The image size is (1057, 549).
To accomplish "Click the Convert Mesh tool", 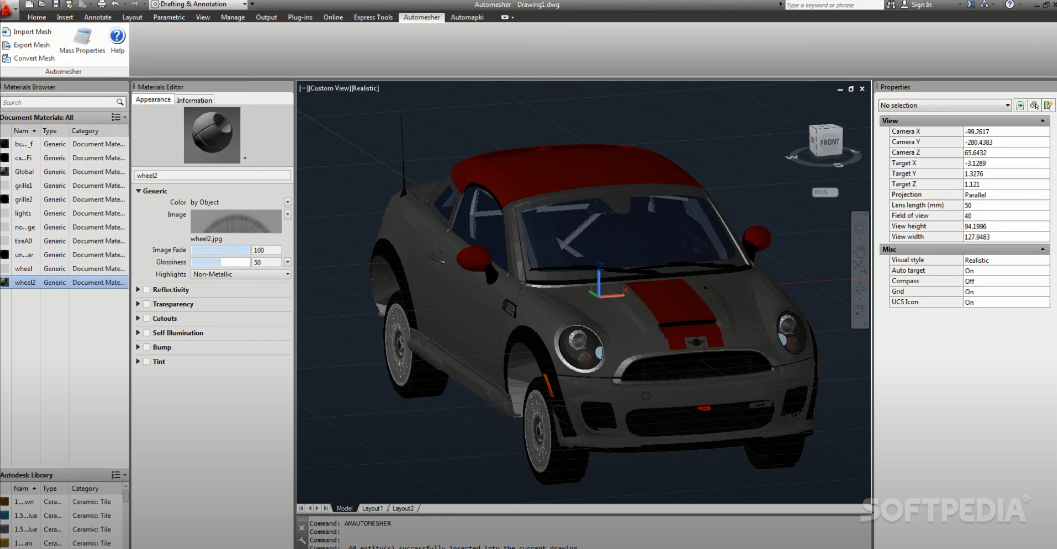I will coord(29,59).
